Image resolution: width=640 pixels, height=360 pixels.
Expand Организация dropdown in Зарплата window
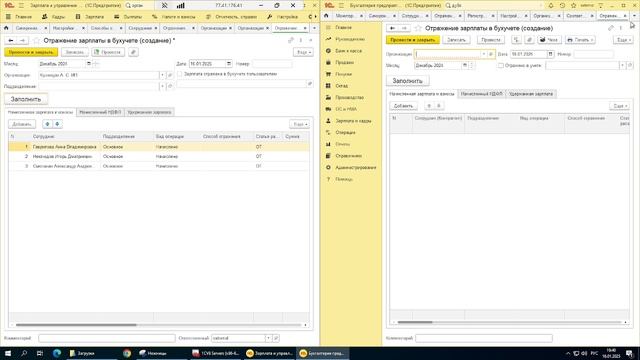[x=162, y=75]
